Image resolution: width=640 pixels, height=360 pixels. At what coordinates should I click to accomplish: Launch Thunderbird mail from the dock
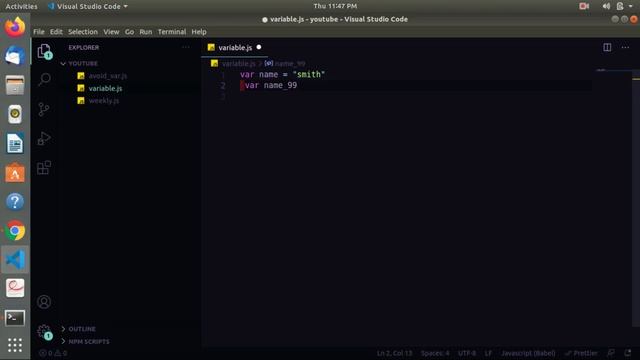(15, 56)
